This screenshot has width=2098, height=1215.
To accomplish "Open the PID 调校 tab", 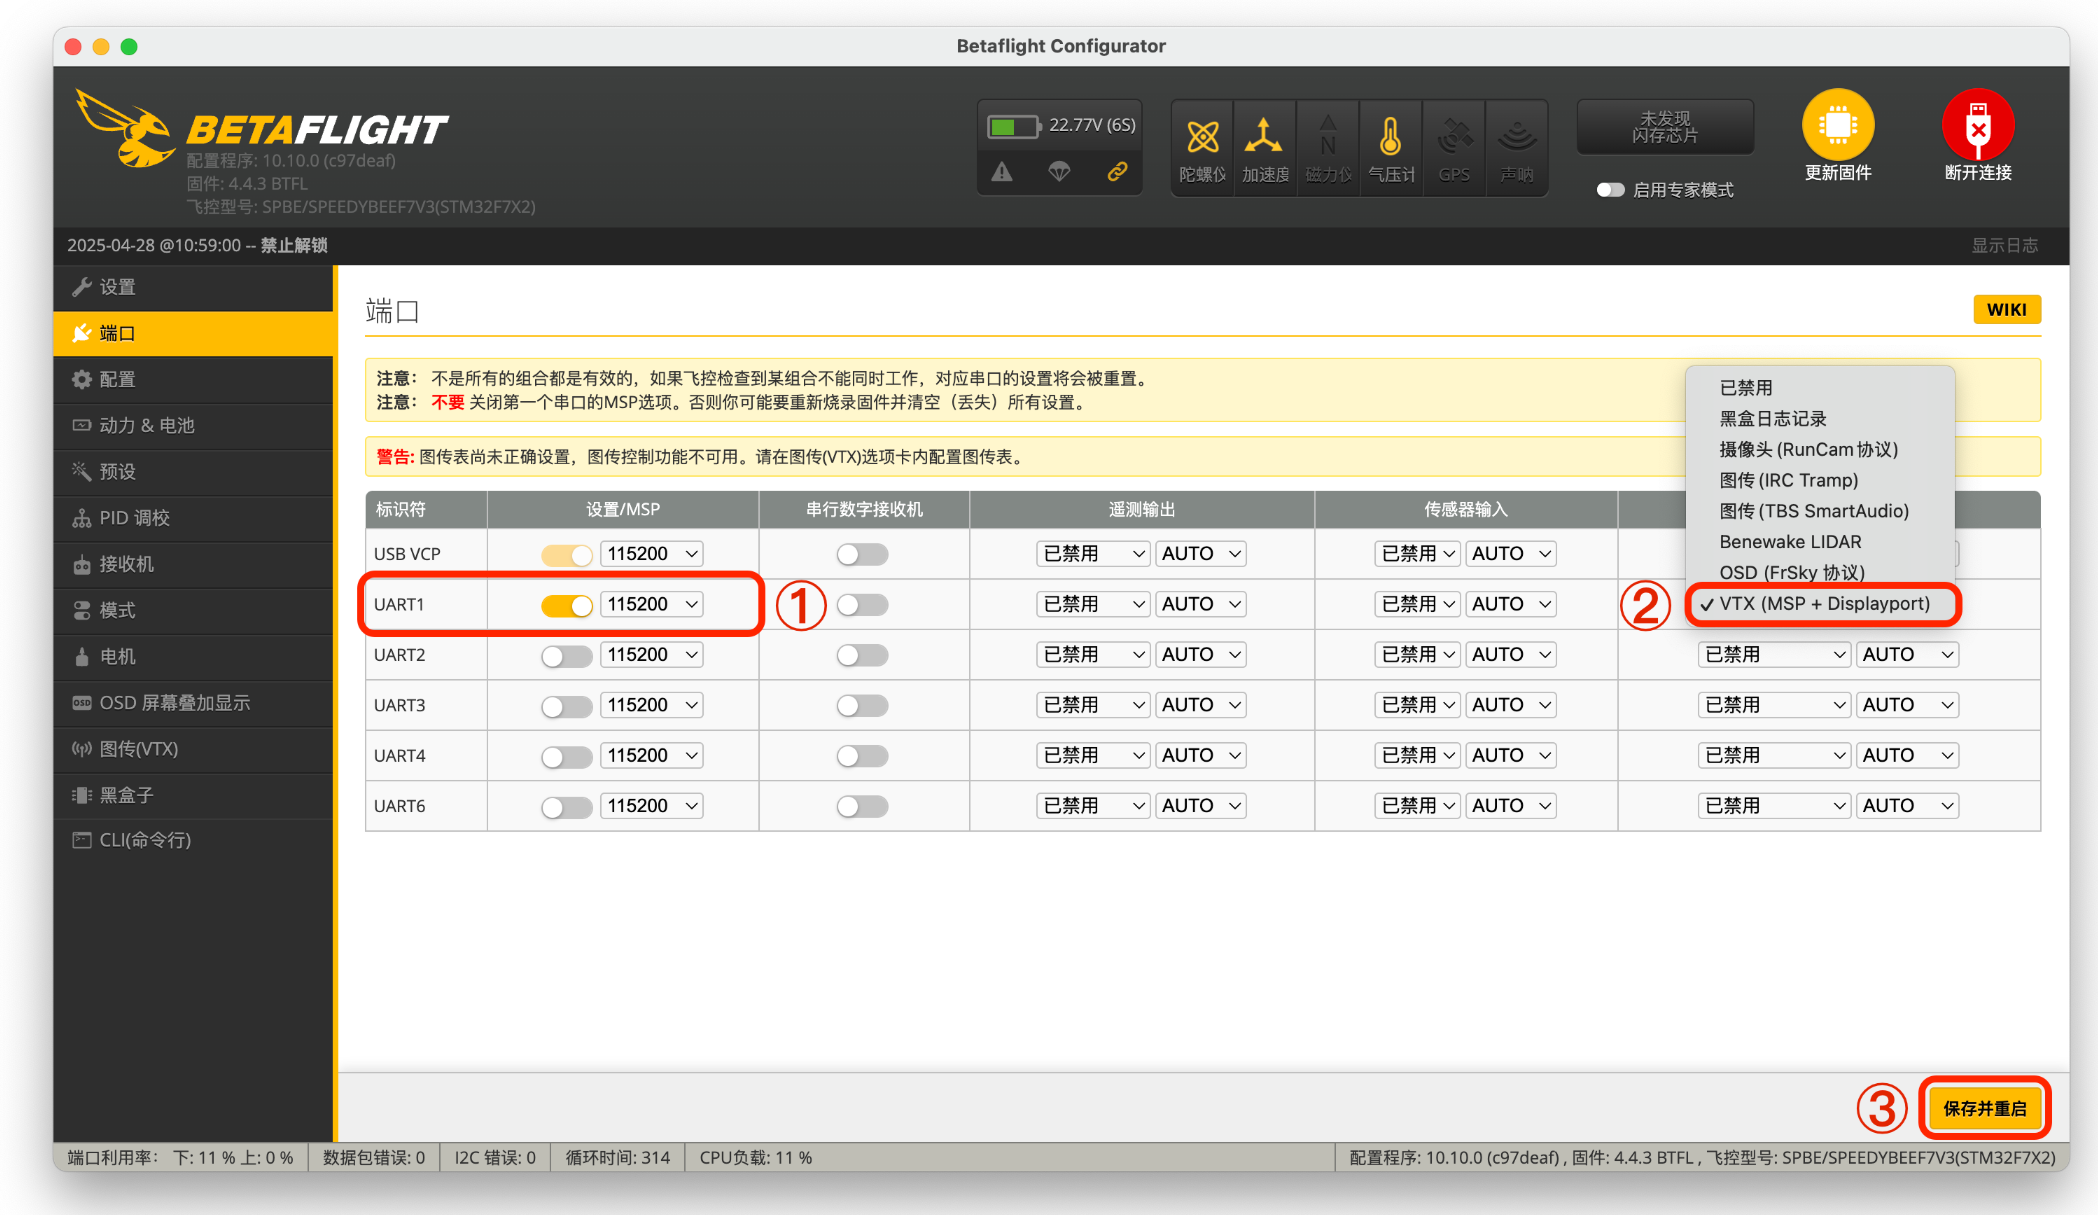I will coord(193,518).
